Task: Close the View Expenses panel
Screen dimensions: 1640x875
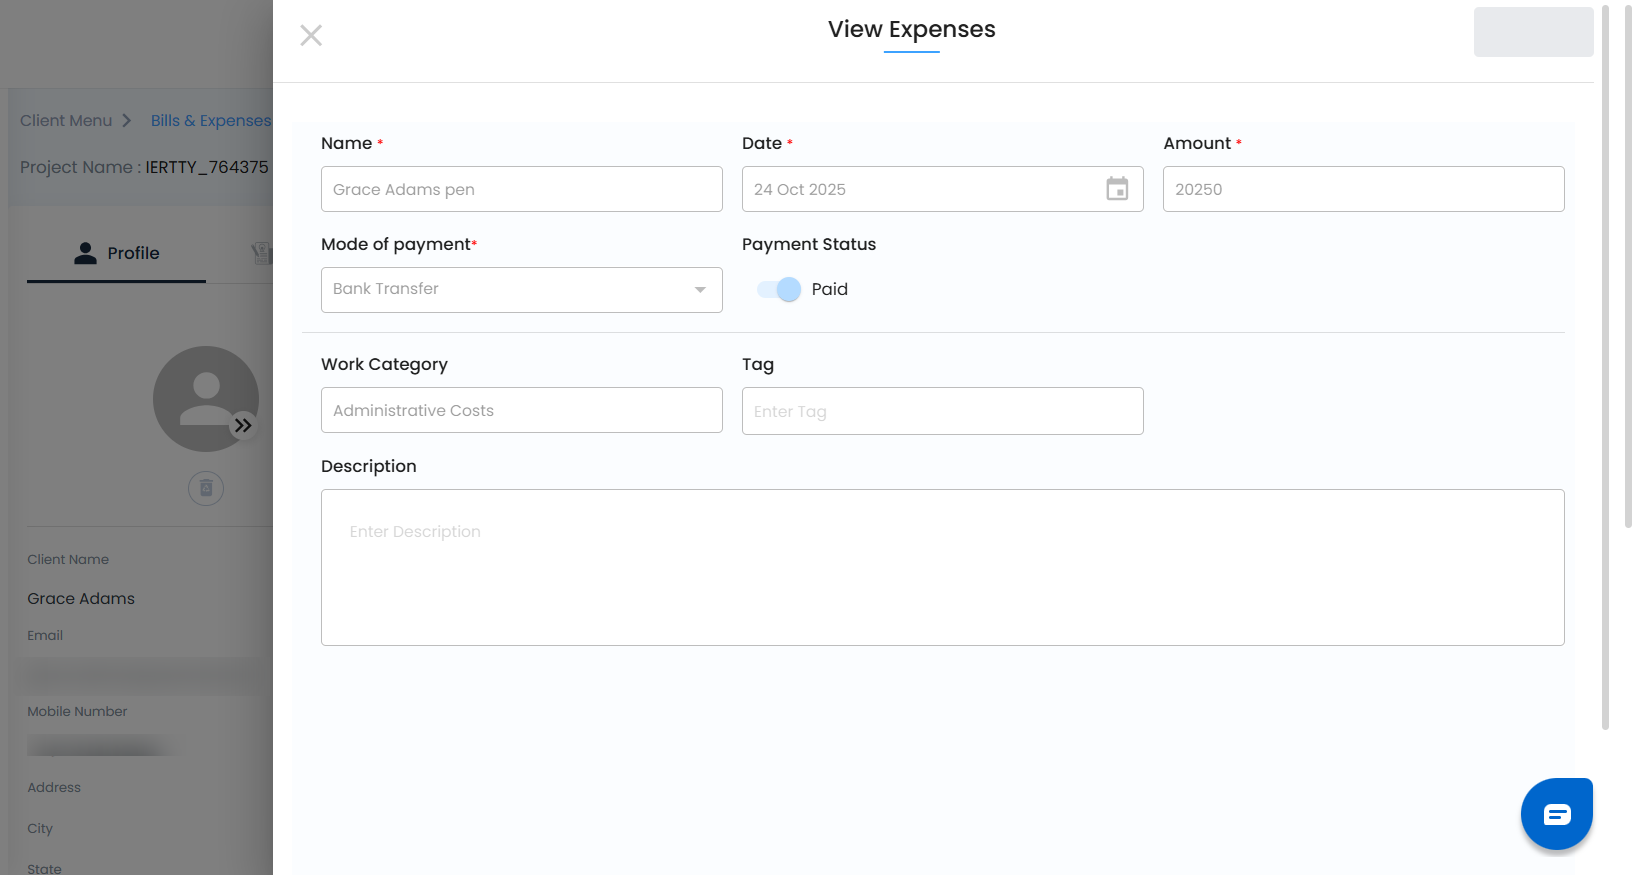Action: coord(311,36)
